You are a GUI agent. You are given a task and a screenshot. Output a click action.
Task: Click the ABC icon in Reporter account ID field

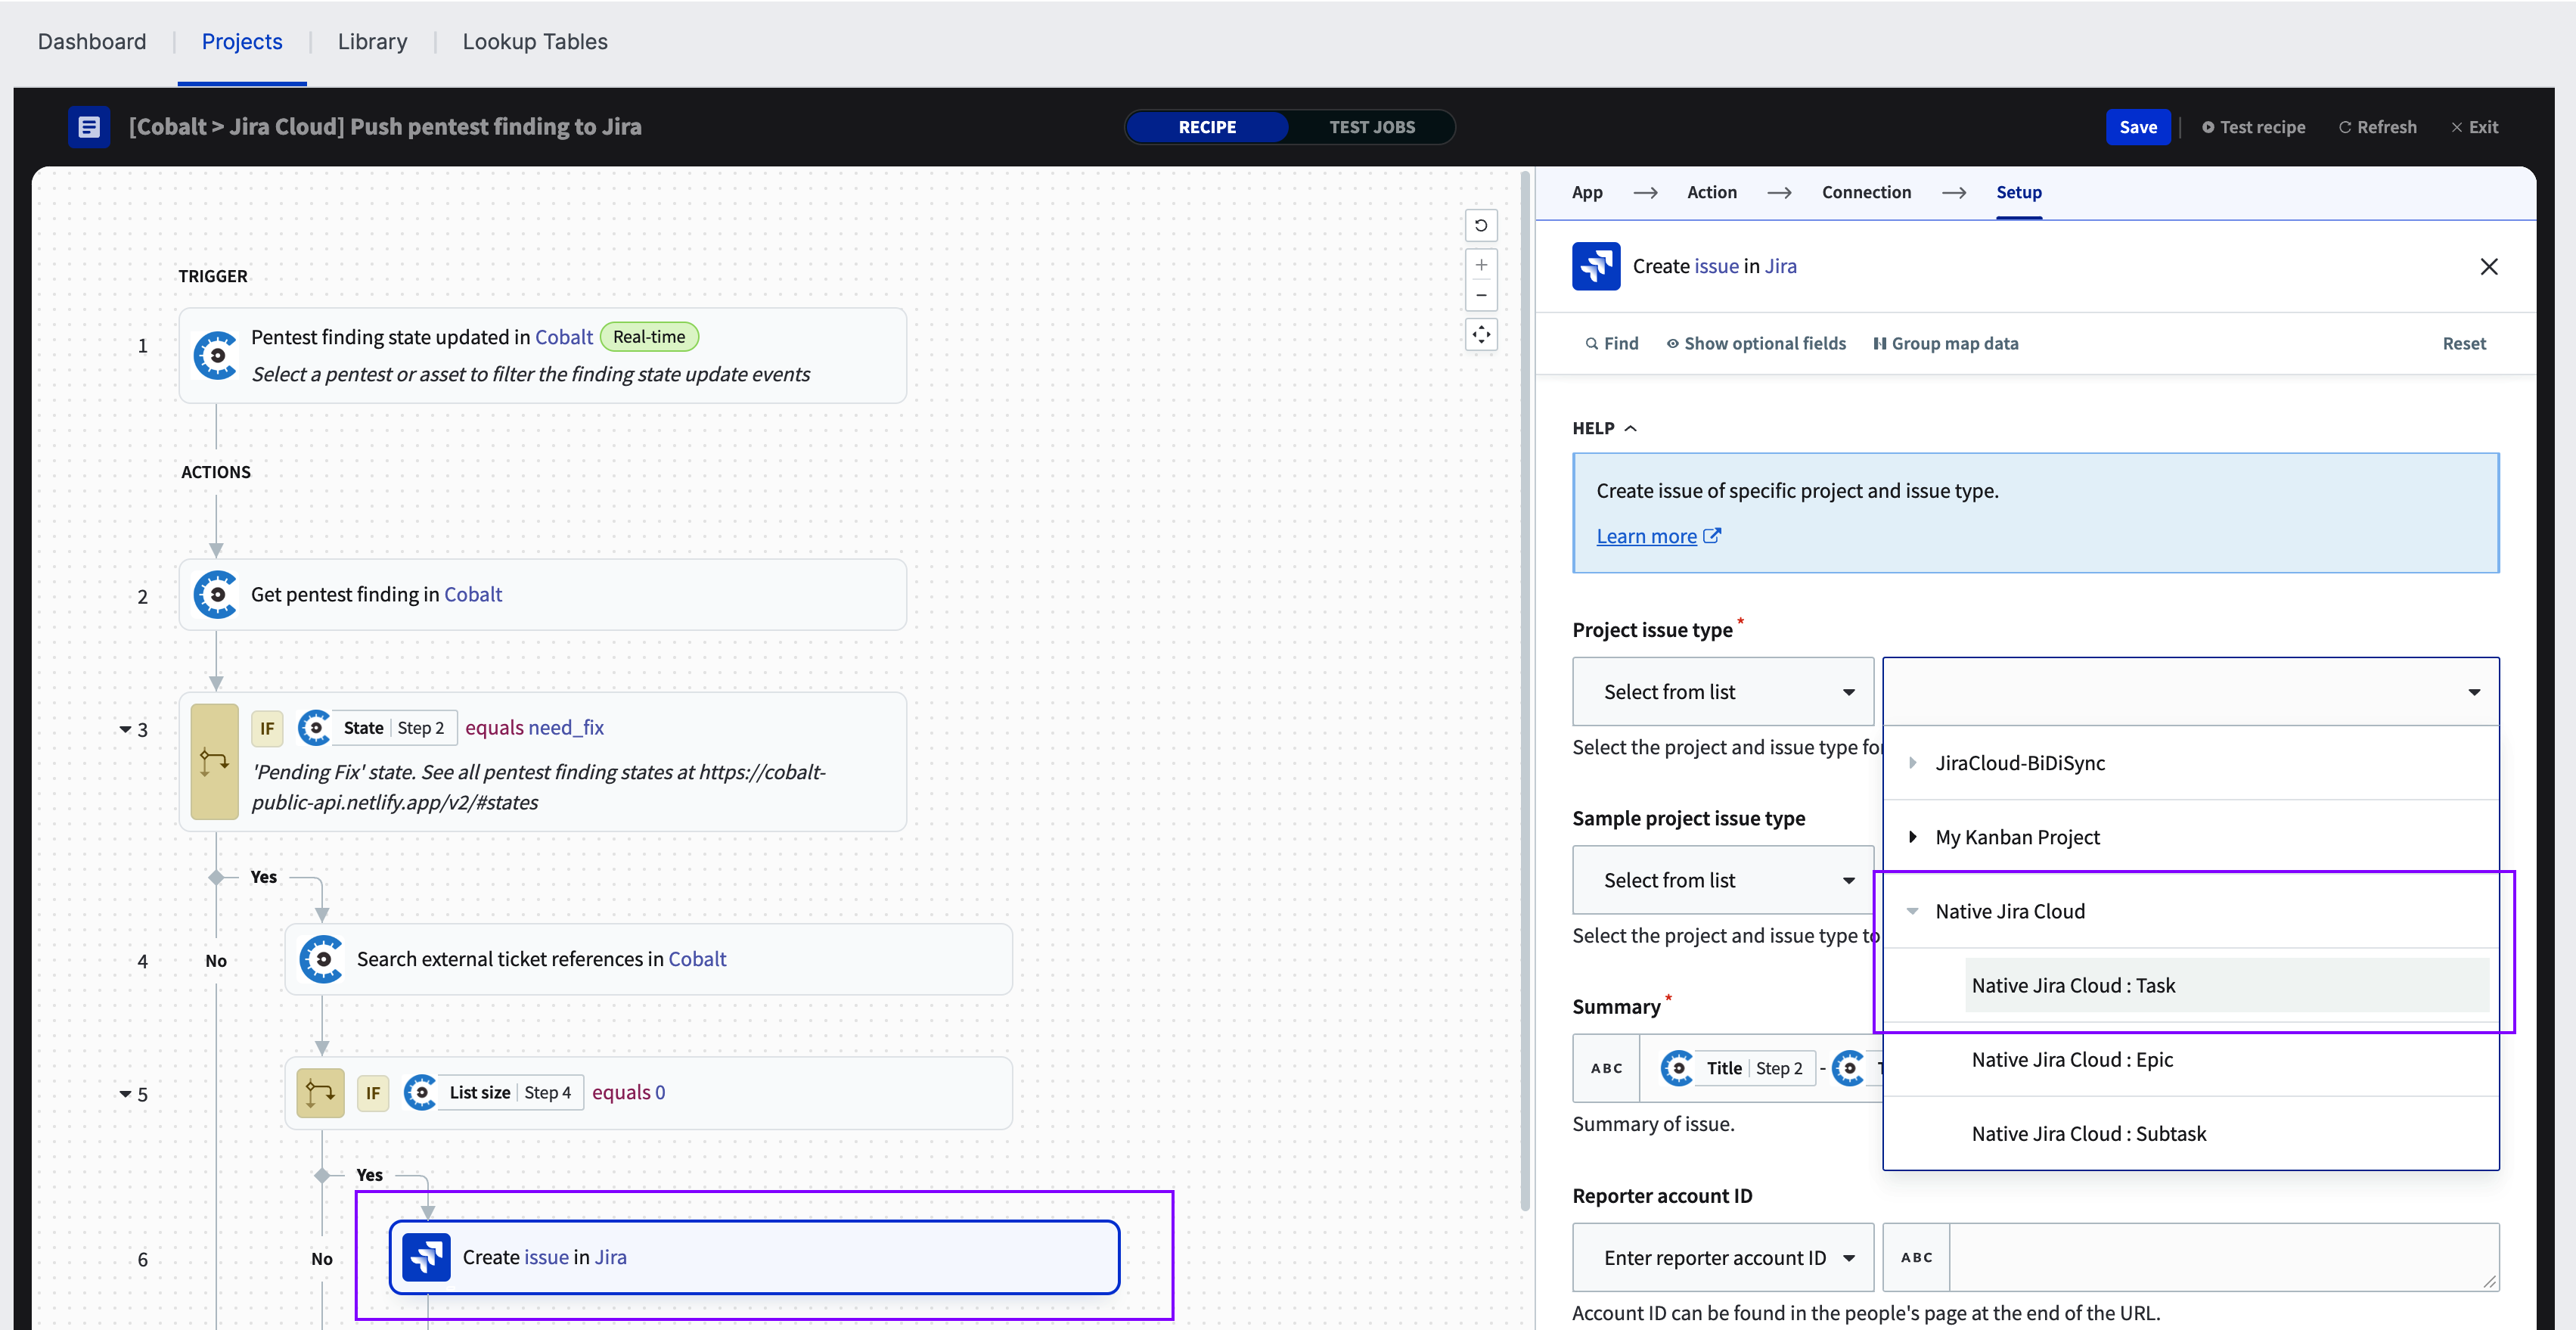(x=1916, y=1257)
